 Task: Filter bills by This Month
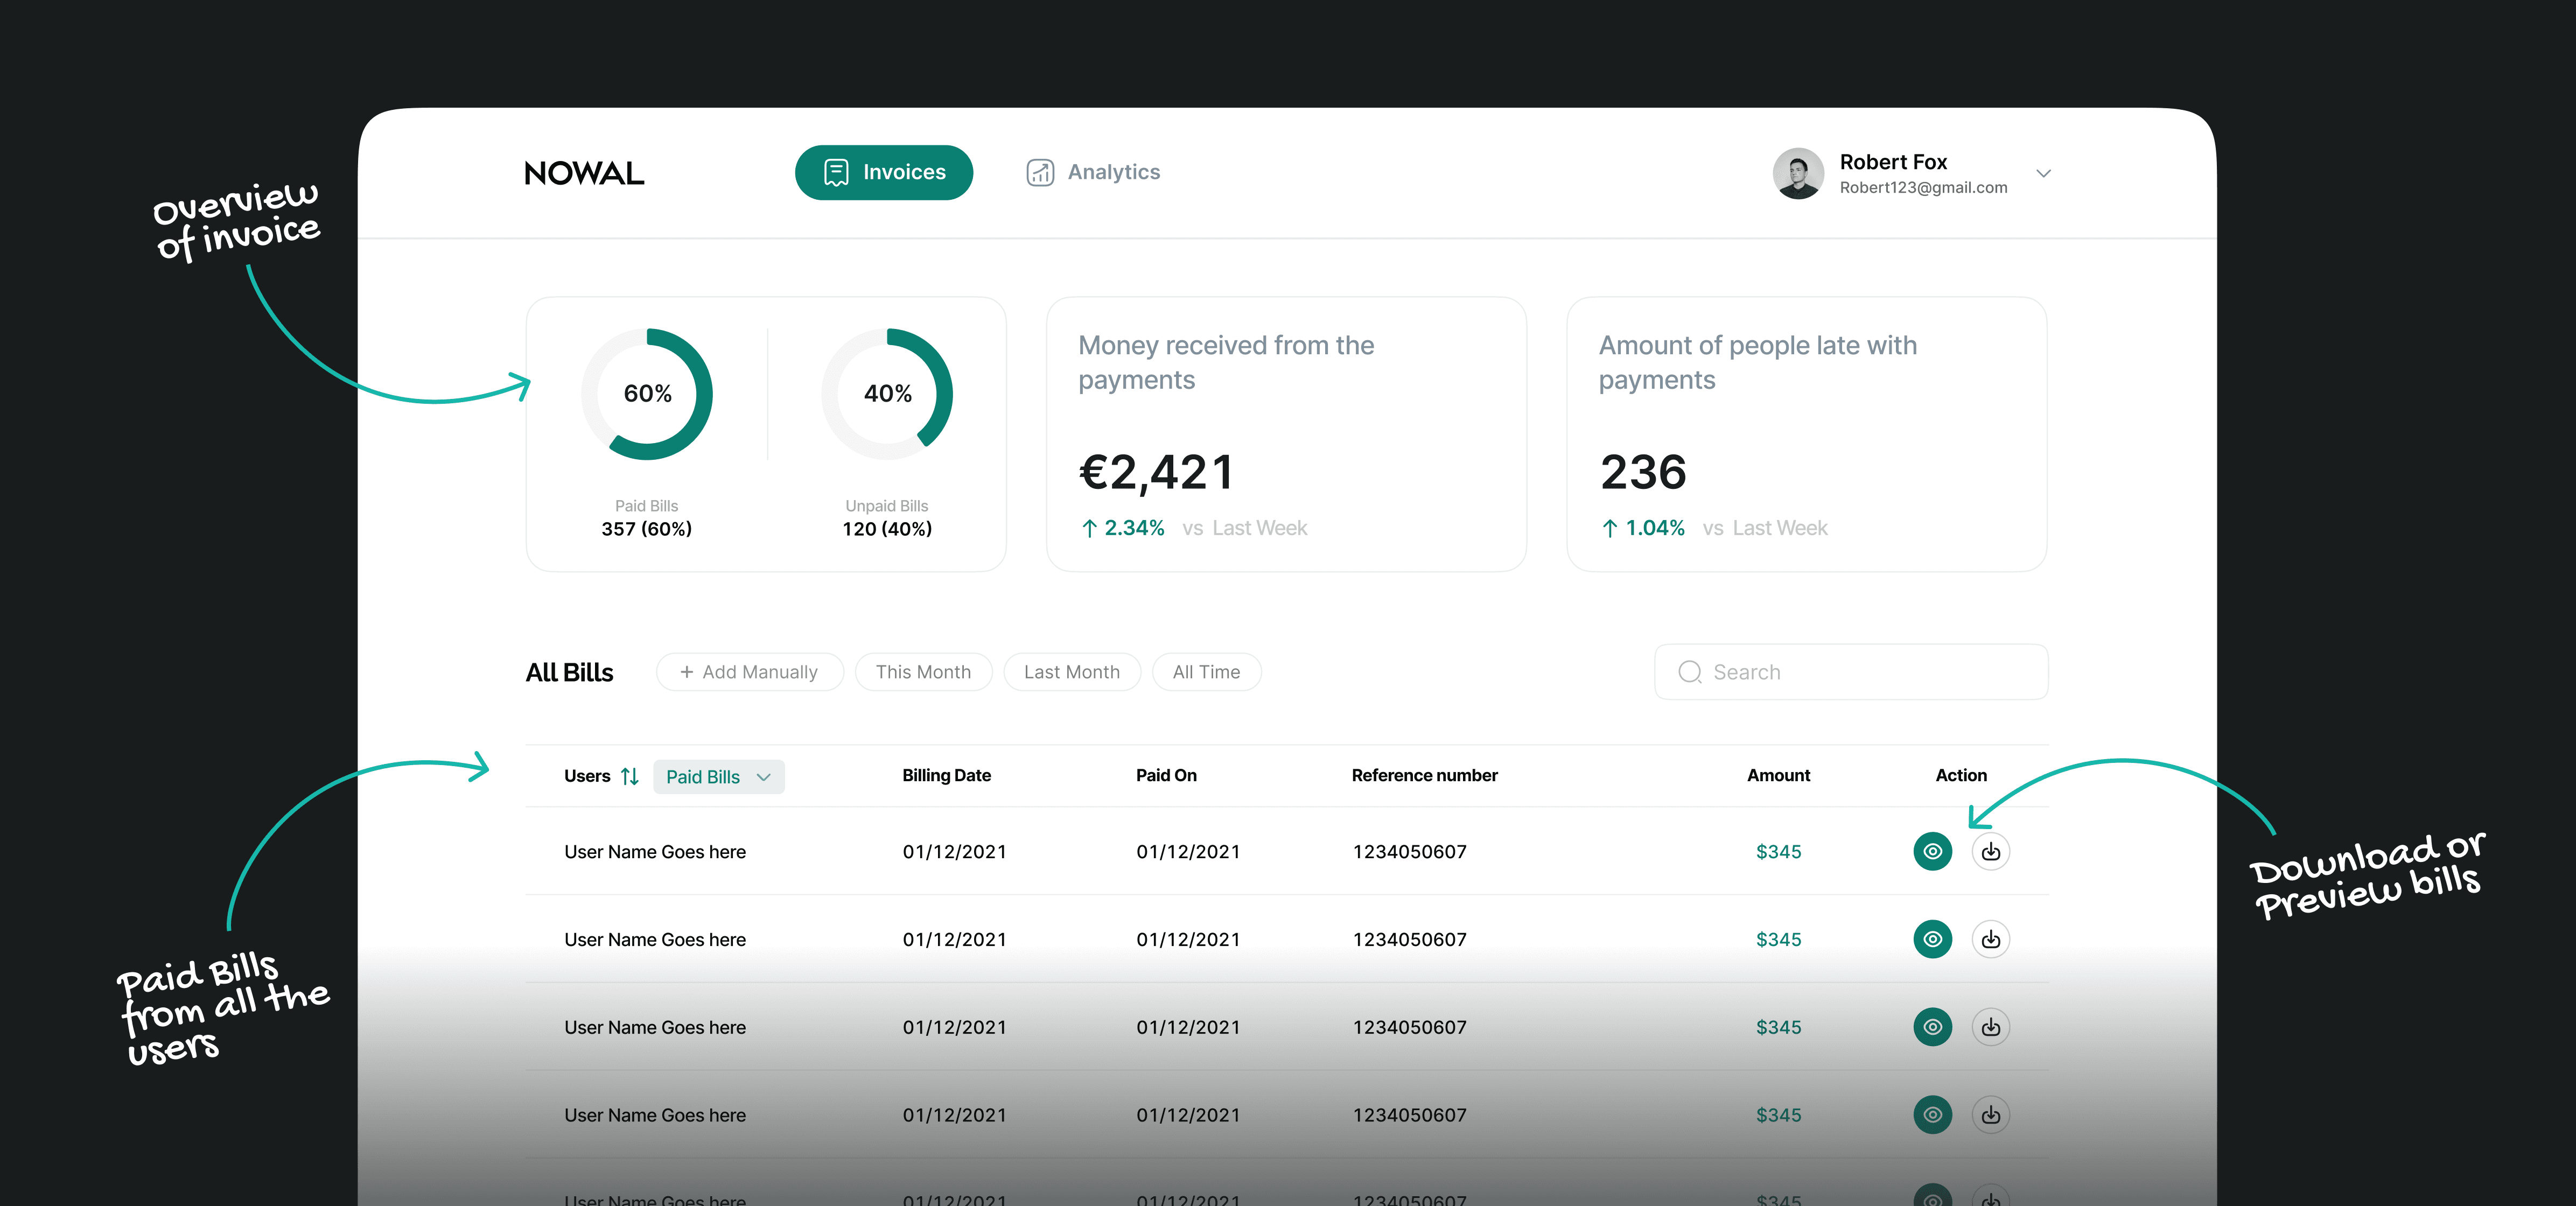(923, 672)
